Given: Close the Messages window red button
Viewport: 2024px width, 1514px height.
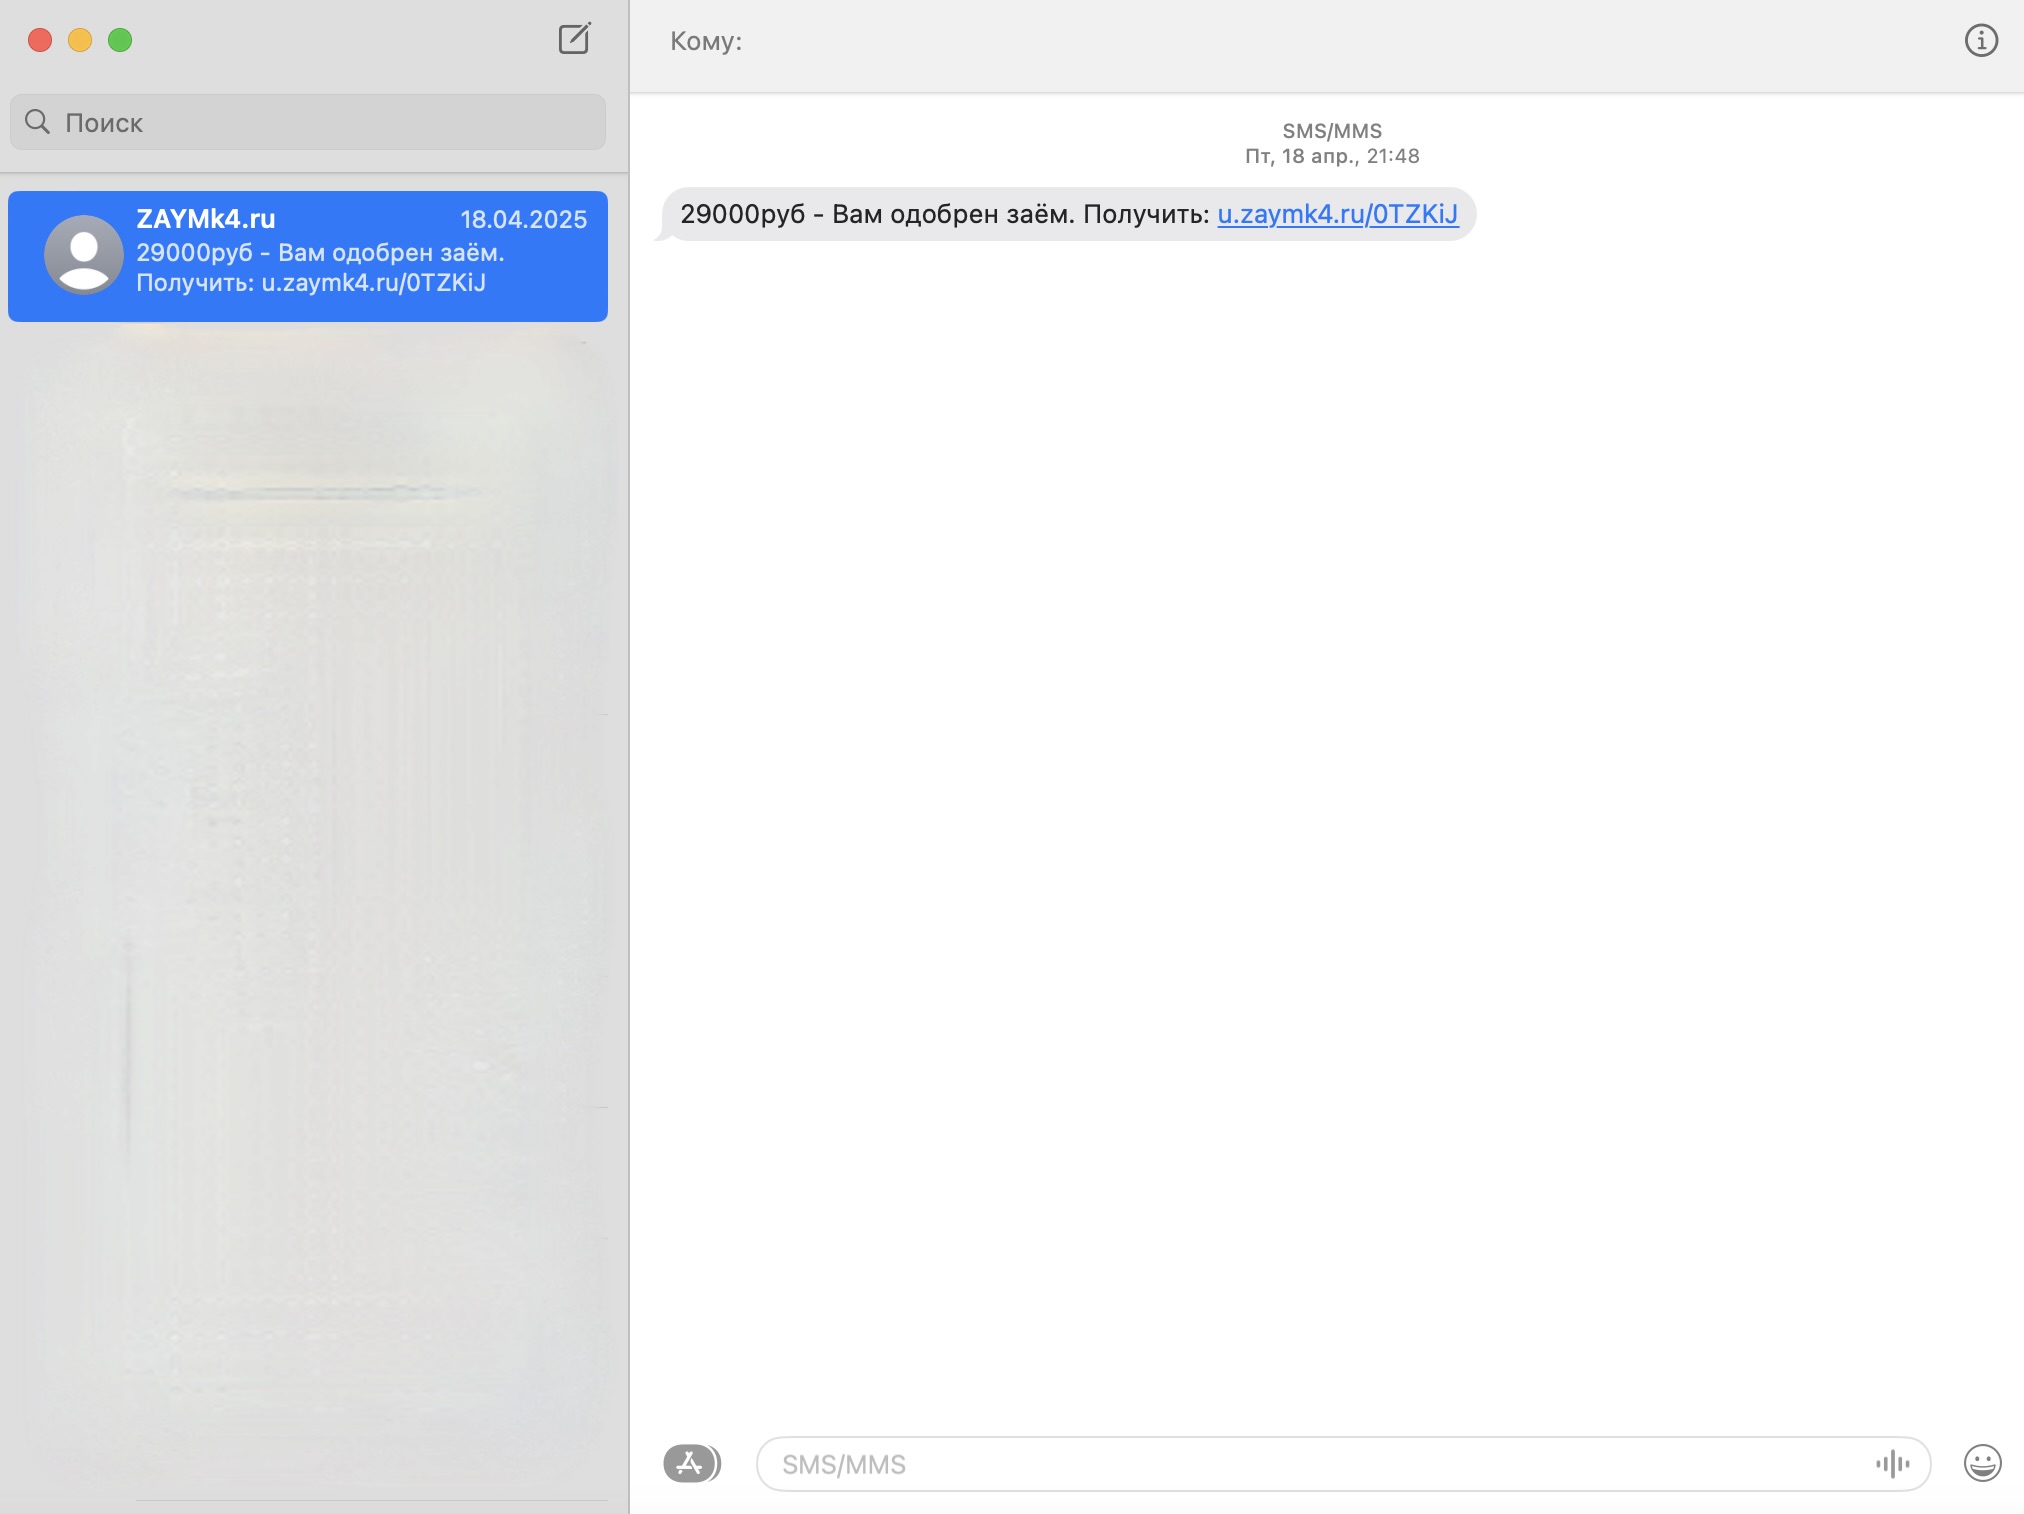Looking at the screenshot, I should coord(40,40).
